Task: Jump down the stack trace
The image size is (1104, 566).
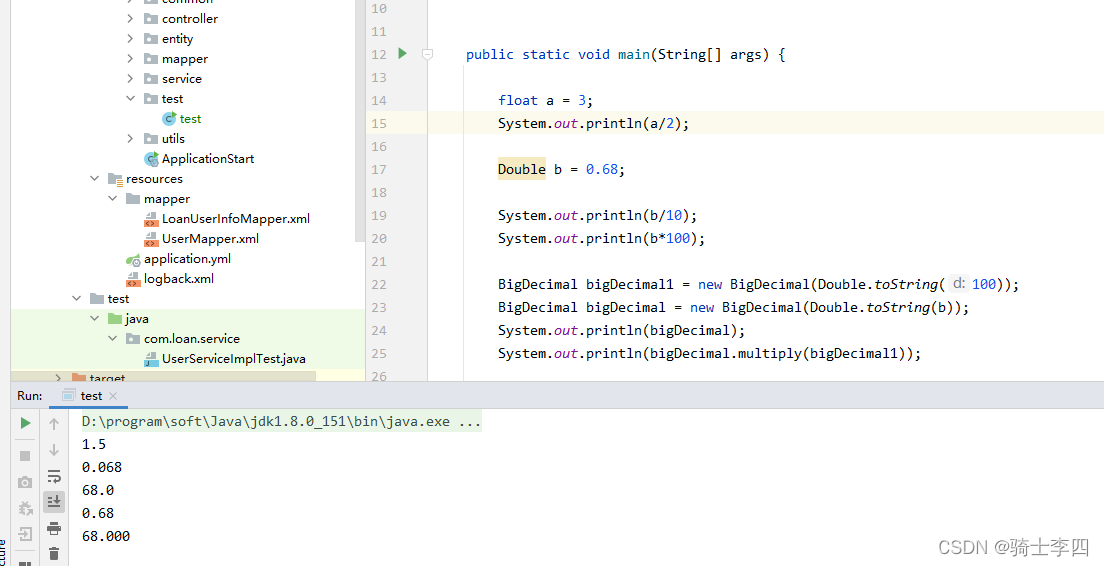Action: 54,449
